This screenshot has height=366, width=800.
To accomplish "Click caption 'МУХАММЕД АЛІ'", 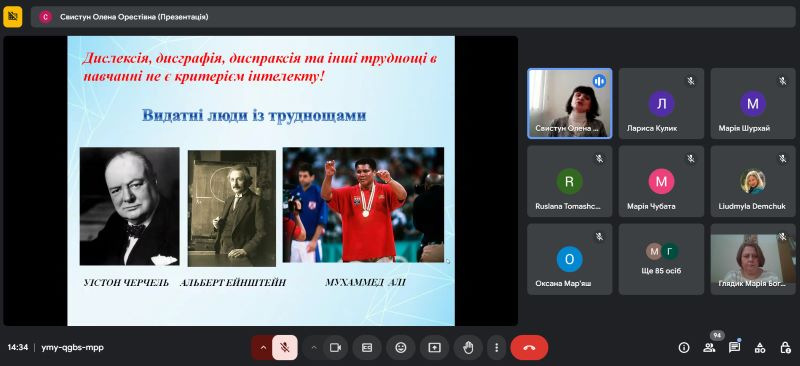I will [365, 282].
